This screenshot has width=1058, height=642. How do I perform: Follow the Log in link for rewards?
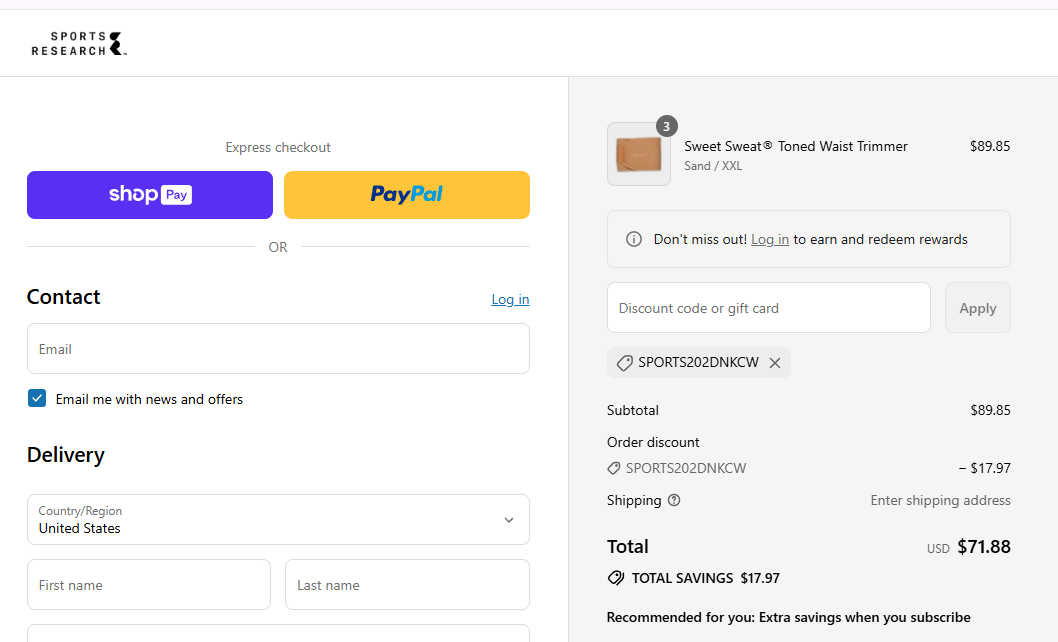coord(770,239)
